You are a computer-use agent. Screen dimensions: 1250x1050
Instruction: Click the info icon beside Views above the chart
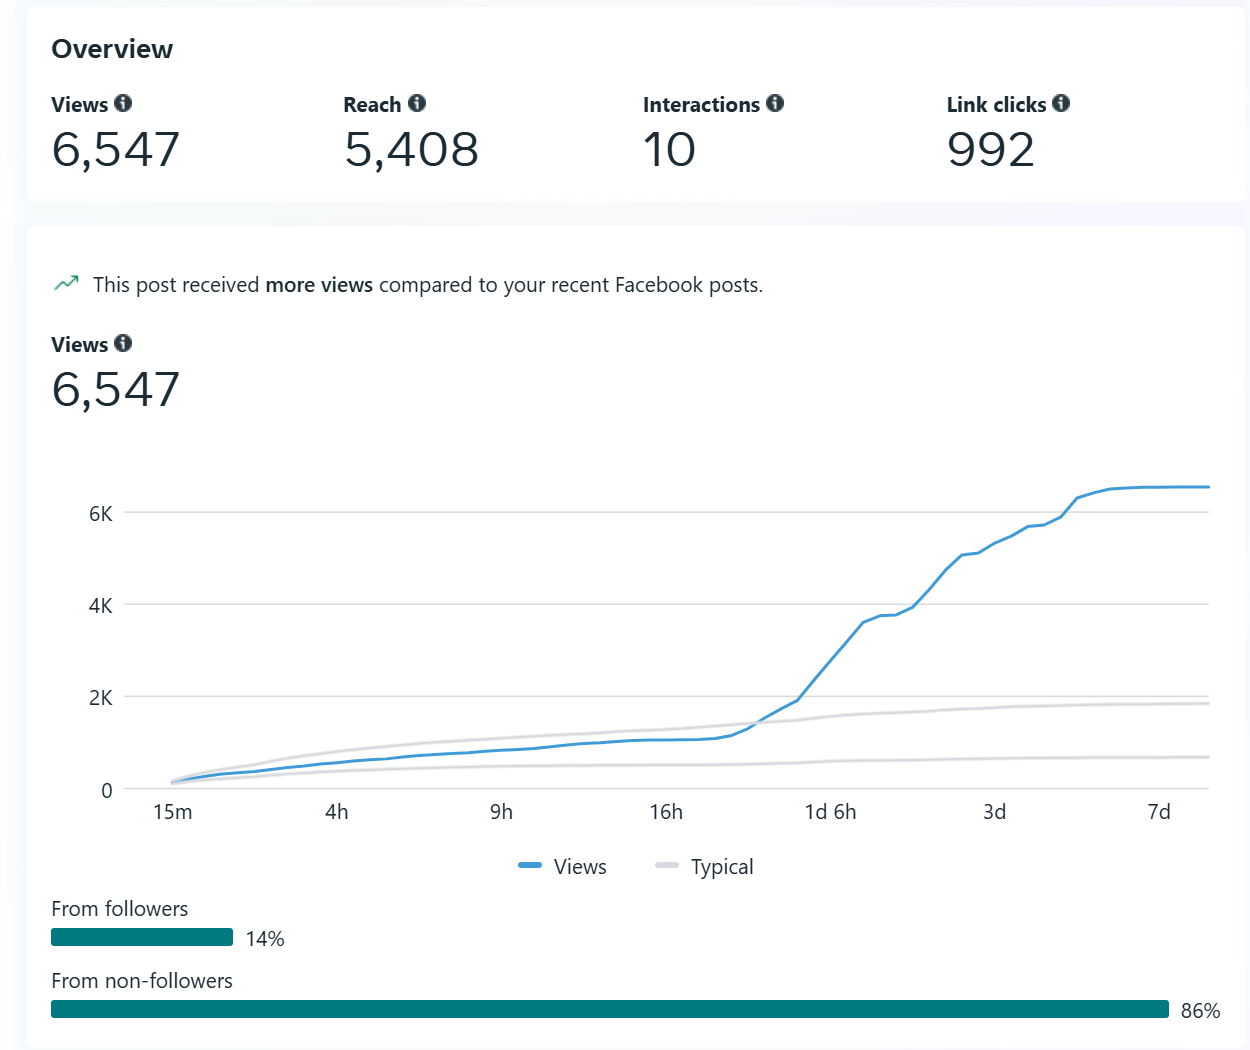123,343
